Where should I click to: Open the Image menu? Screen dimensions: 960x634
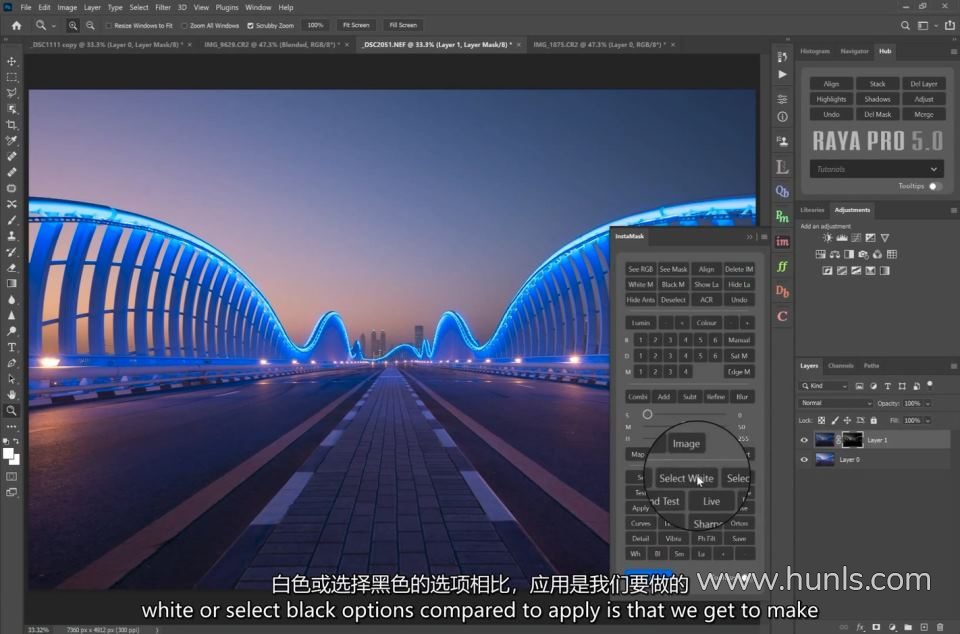point(67,7)
